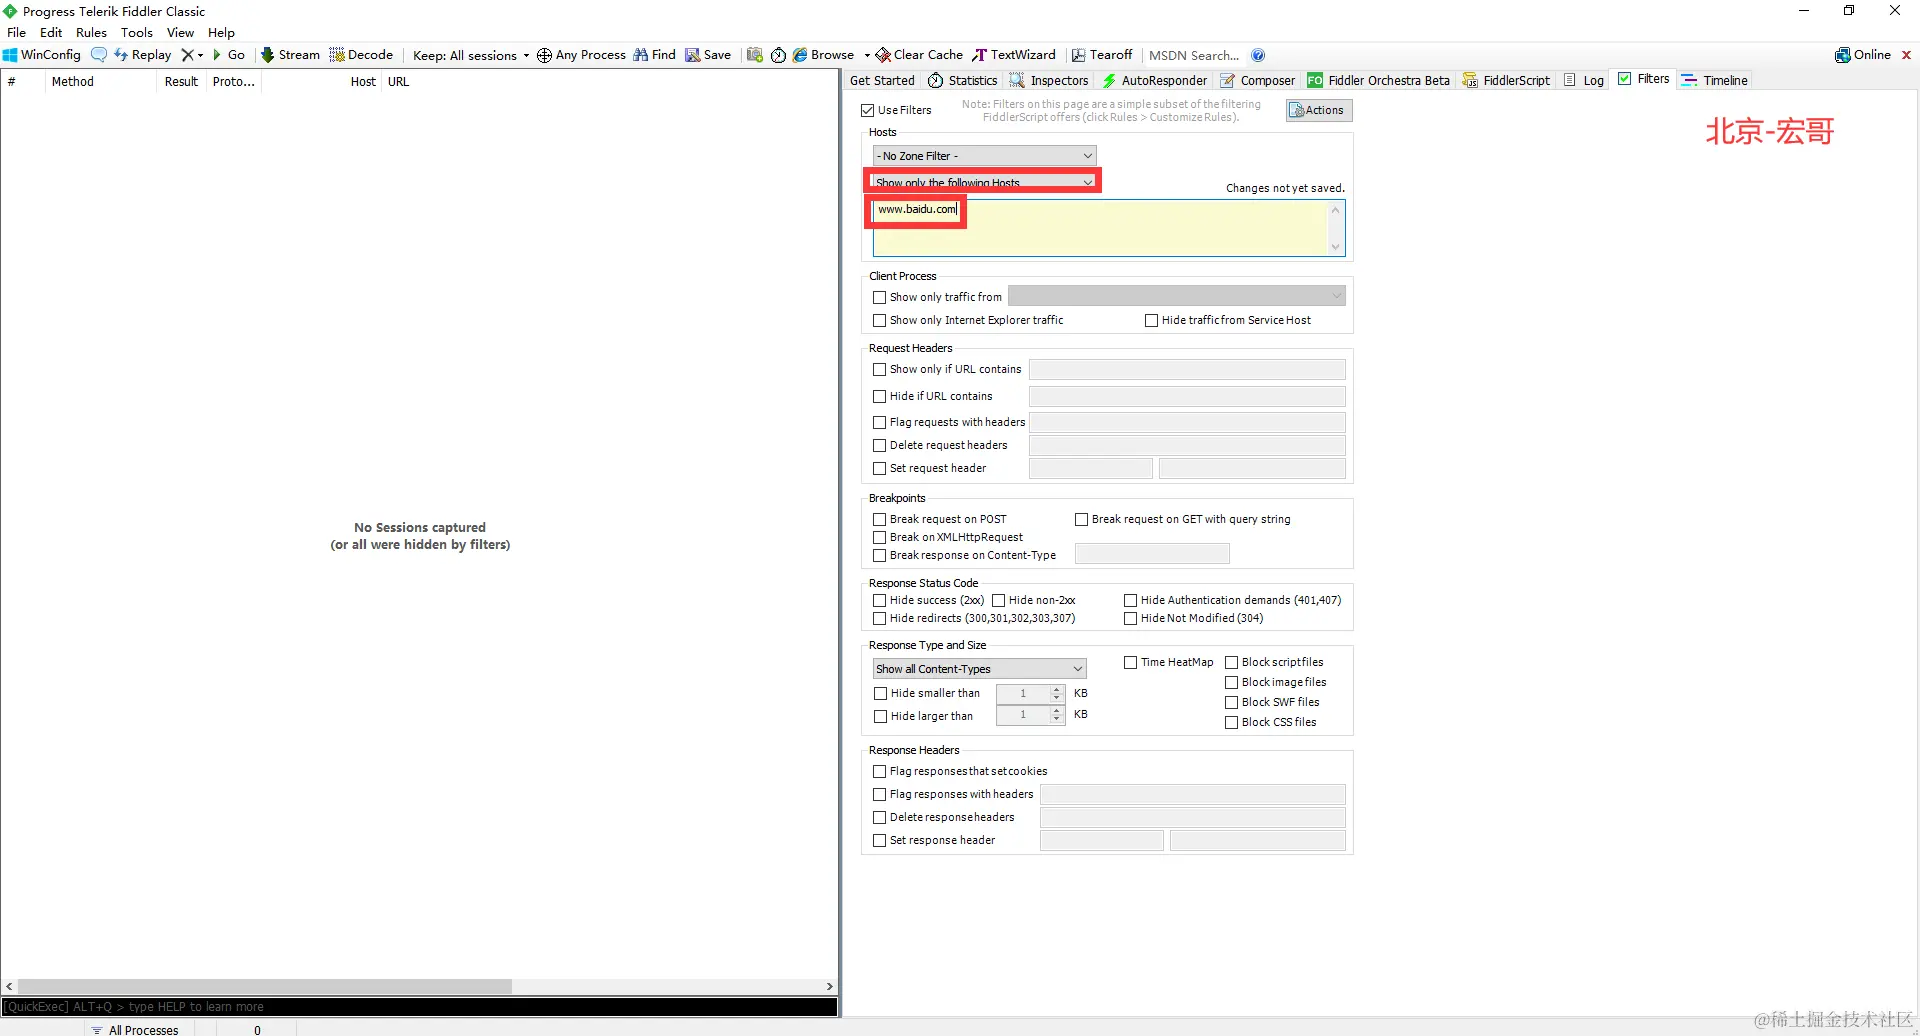Viewport: 1920px width, 1036px height.
Task: Click inside the hosts text box
Action: click(1109, 228)
